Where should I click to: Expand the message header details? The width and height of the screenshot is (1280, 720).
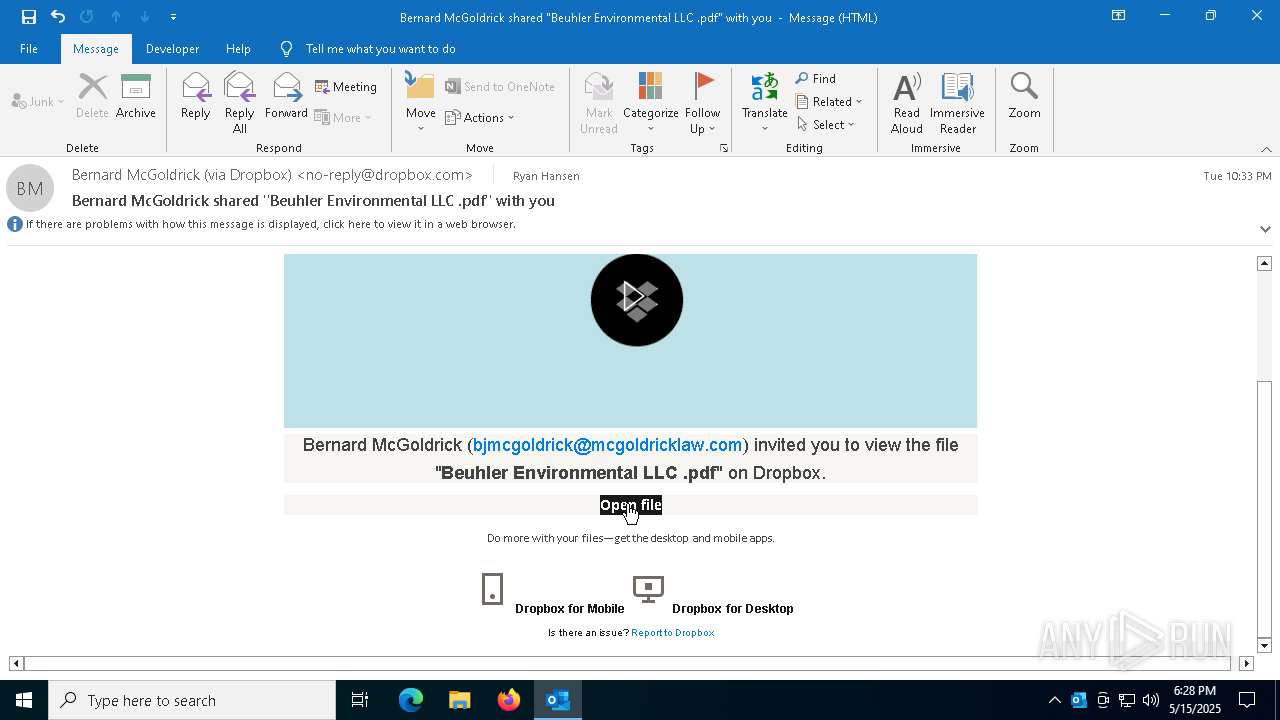point(1265,229)
